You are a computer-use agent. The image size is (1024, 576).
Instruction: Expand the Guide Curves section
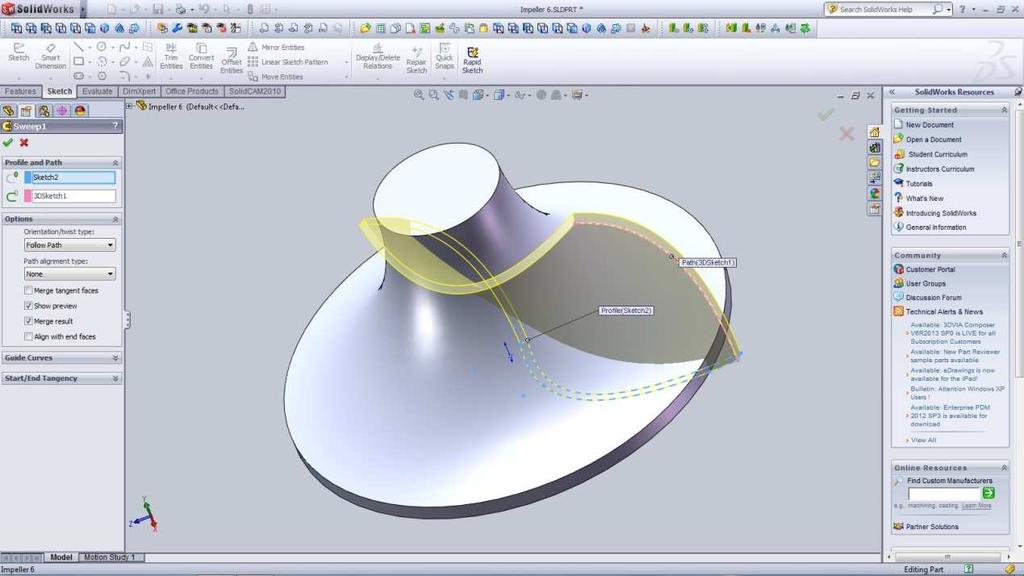[x=116, y=358]
